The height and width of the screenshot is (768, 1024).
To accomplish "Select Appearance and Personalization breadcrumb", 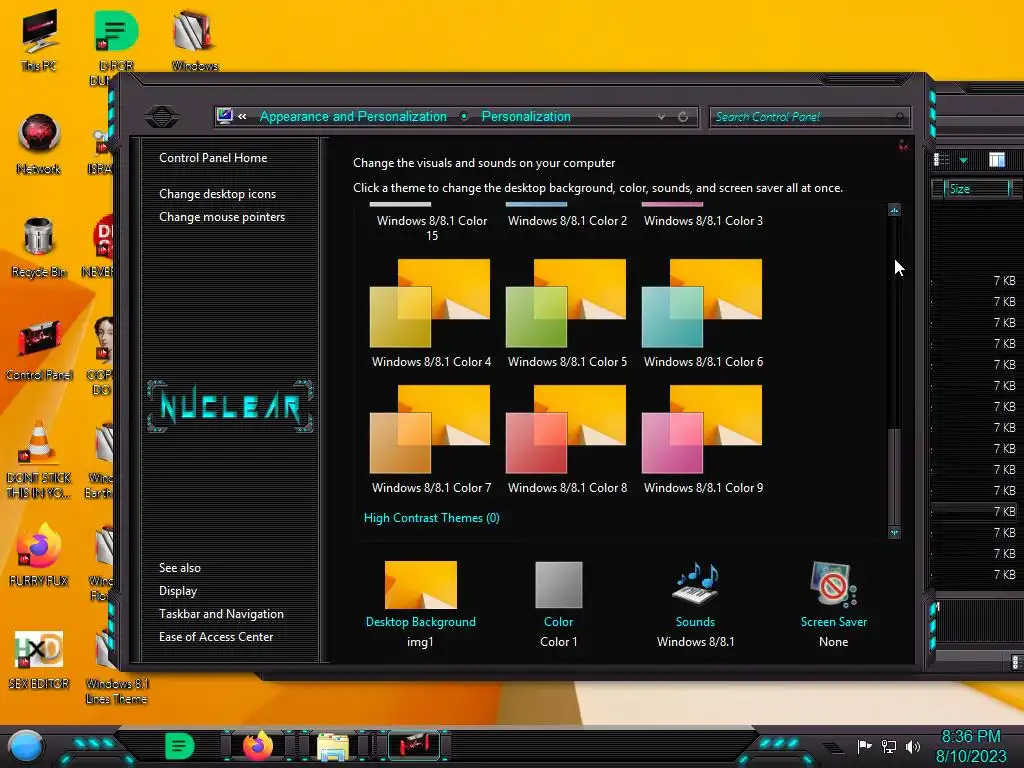I will coord(353,116).
